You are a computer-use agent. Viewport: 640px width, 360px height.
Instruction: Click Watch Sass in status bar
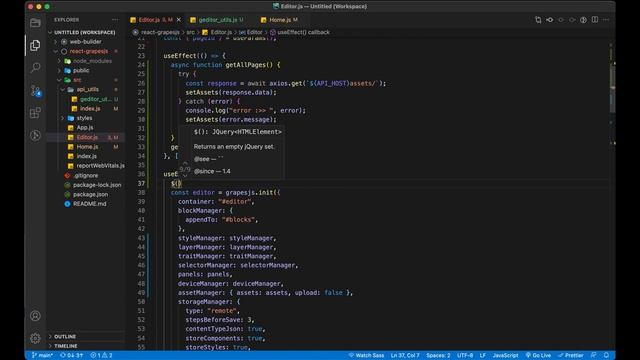point(366,355)
